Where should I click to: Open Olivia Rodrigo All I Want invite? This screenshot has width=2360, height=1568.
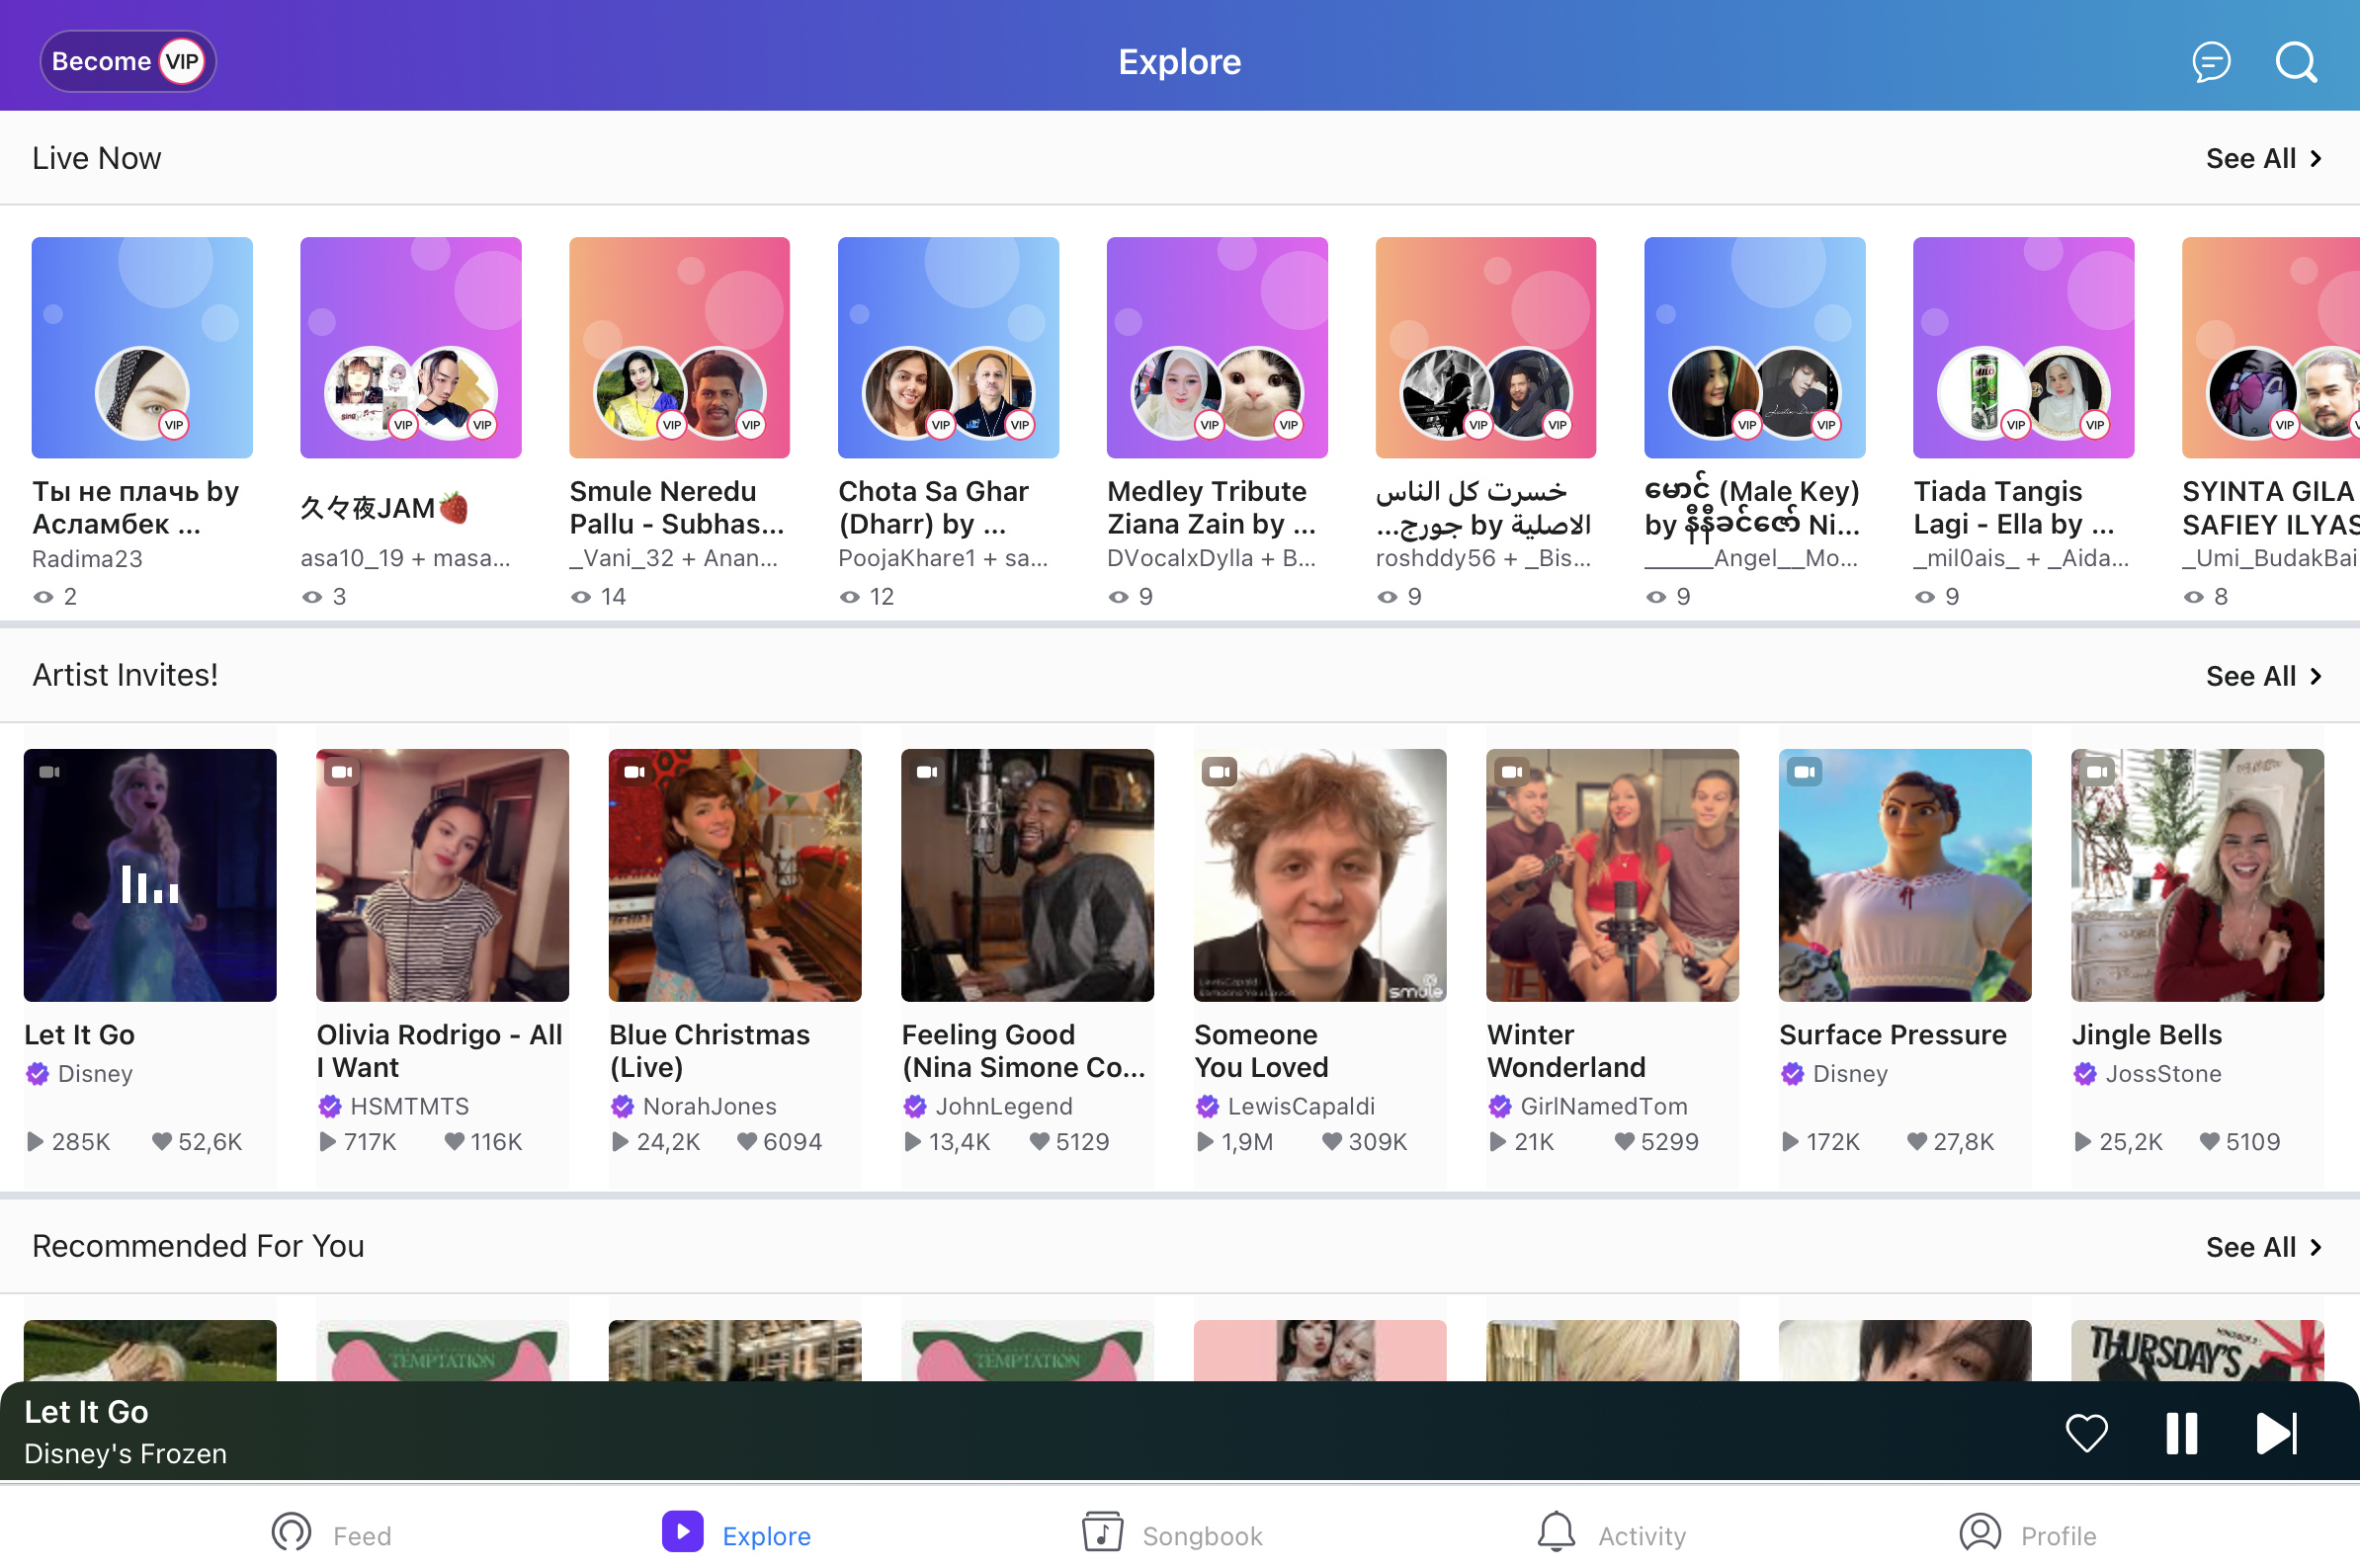[442, 875]
